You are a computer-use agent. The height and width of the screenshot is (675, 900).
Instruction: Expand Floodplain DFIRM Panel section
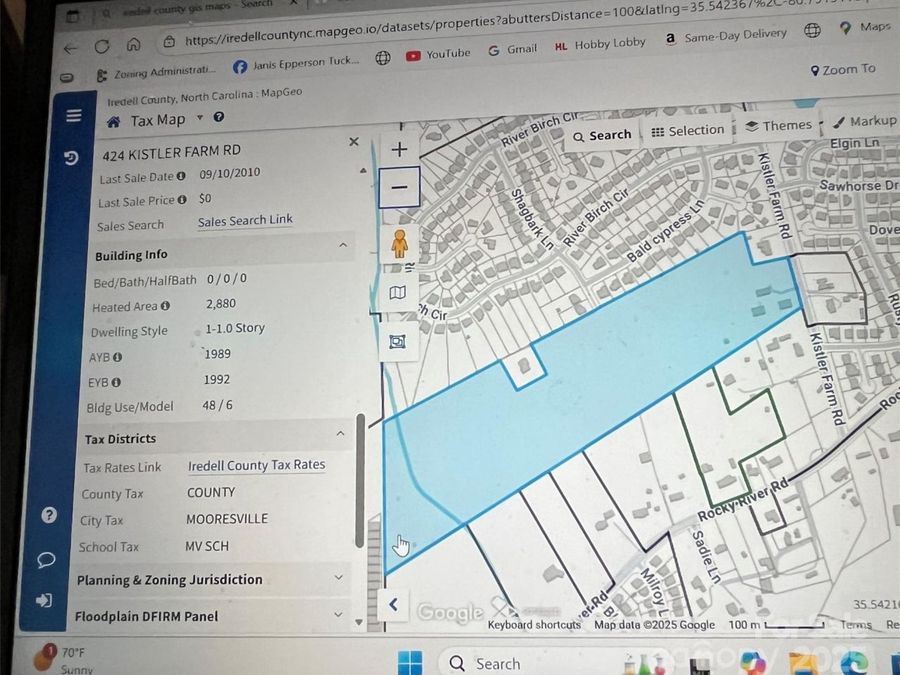point(338,615)
